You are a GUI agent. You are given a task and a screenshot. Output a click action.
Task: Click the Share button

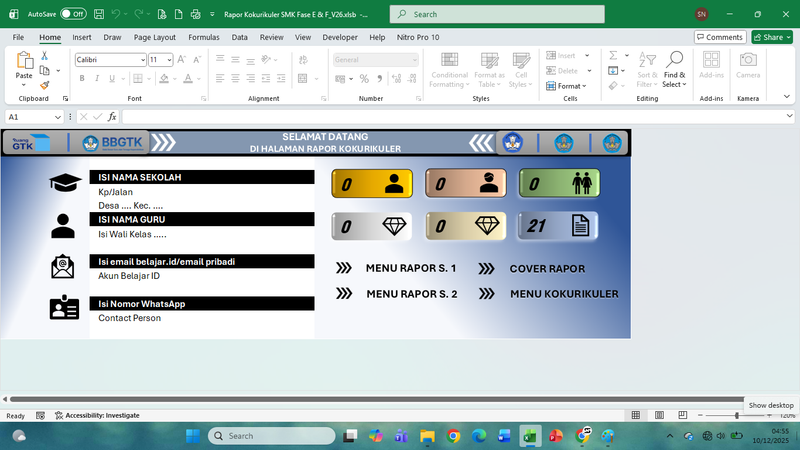pyautogui.click(x=772, y=37)
